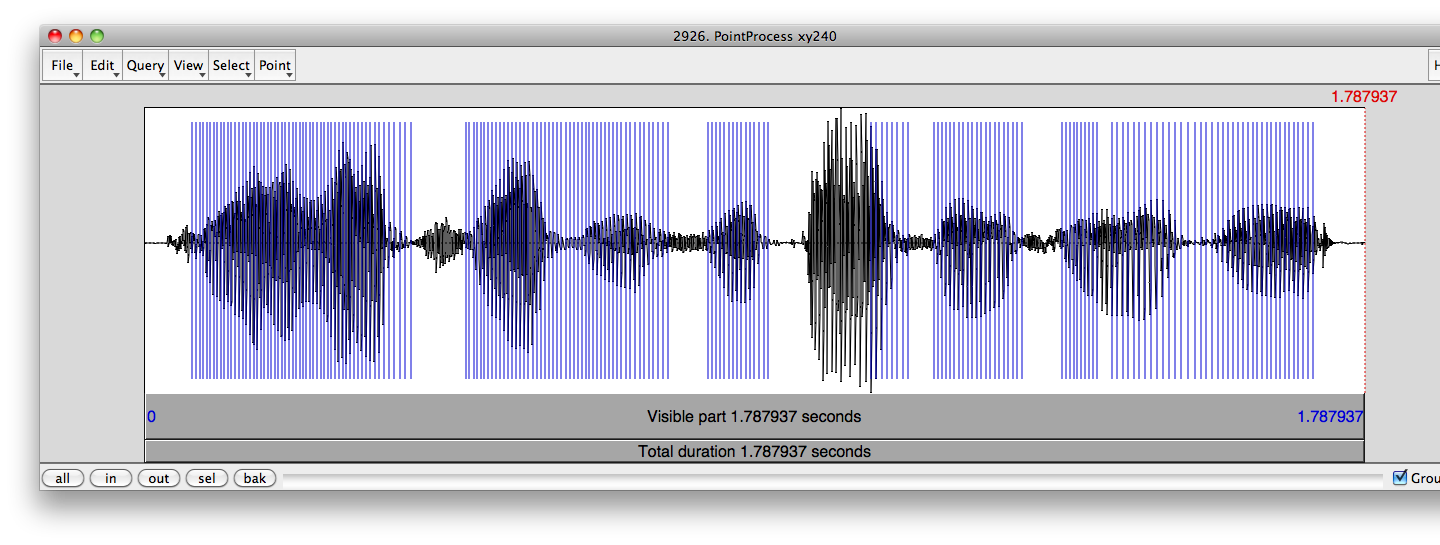Click the 'all' zoom button
The height and width of the screenshot is (545, 1440).
pyautogui.click(x=62, y=478)
